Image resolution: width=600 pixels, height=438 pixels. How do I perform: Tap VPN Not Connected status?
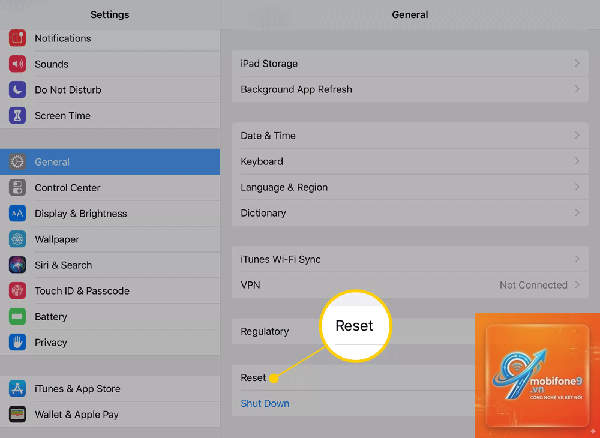point(533,285)
